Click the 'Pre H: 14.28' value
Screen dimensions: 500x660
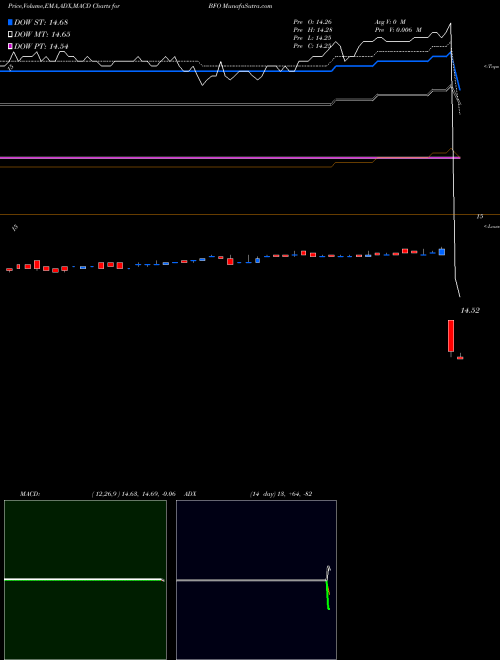tap(313, 30)
